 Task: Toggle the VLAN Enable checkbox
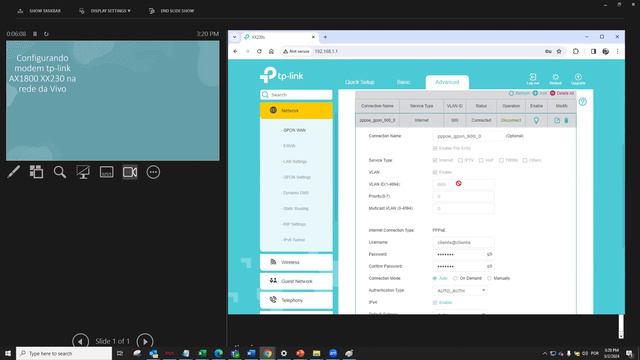coord(435,172)
